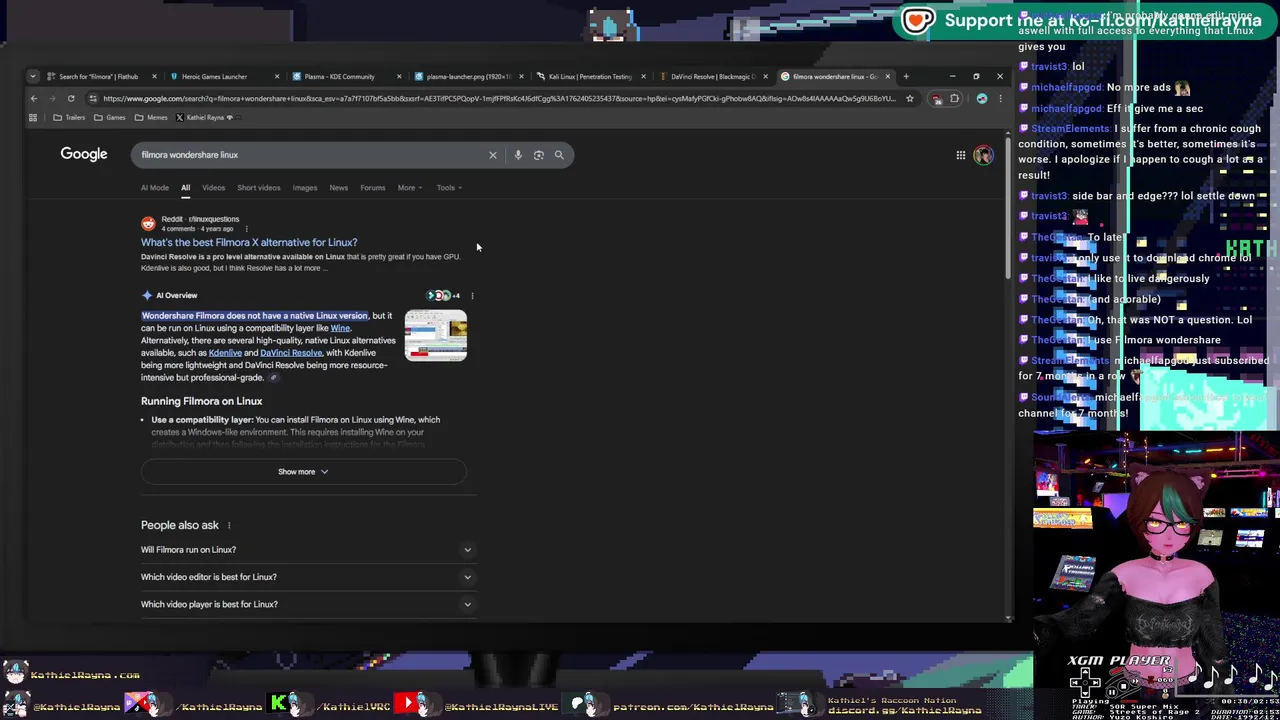Open the Trailers bookmark folder
Image resolution: width=1280 pixels, height=720 pixels.
click(69, 117)
